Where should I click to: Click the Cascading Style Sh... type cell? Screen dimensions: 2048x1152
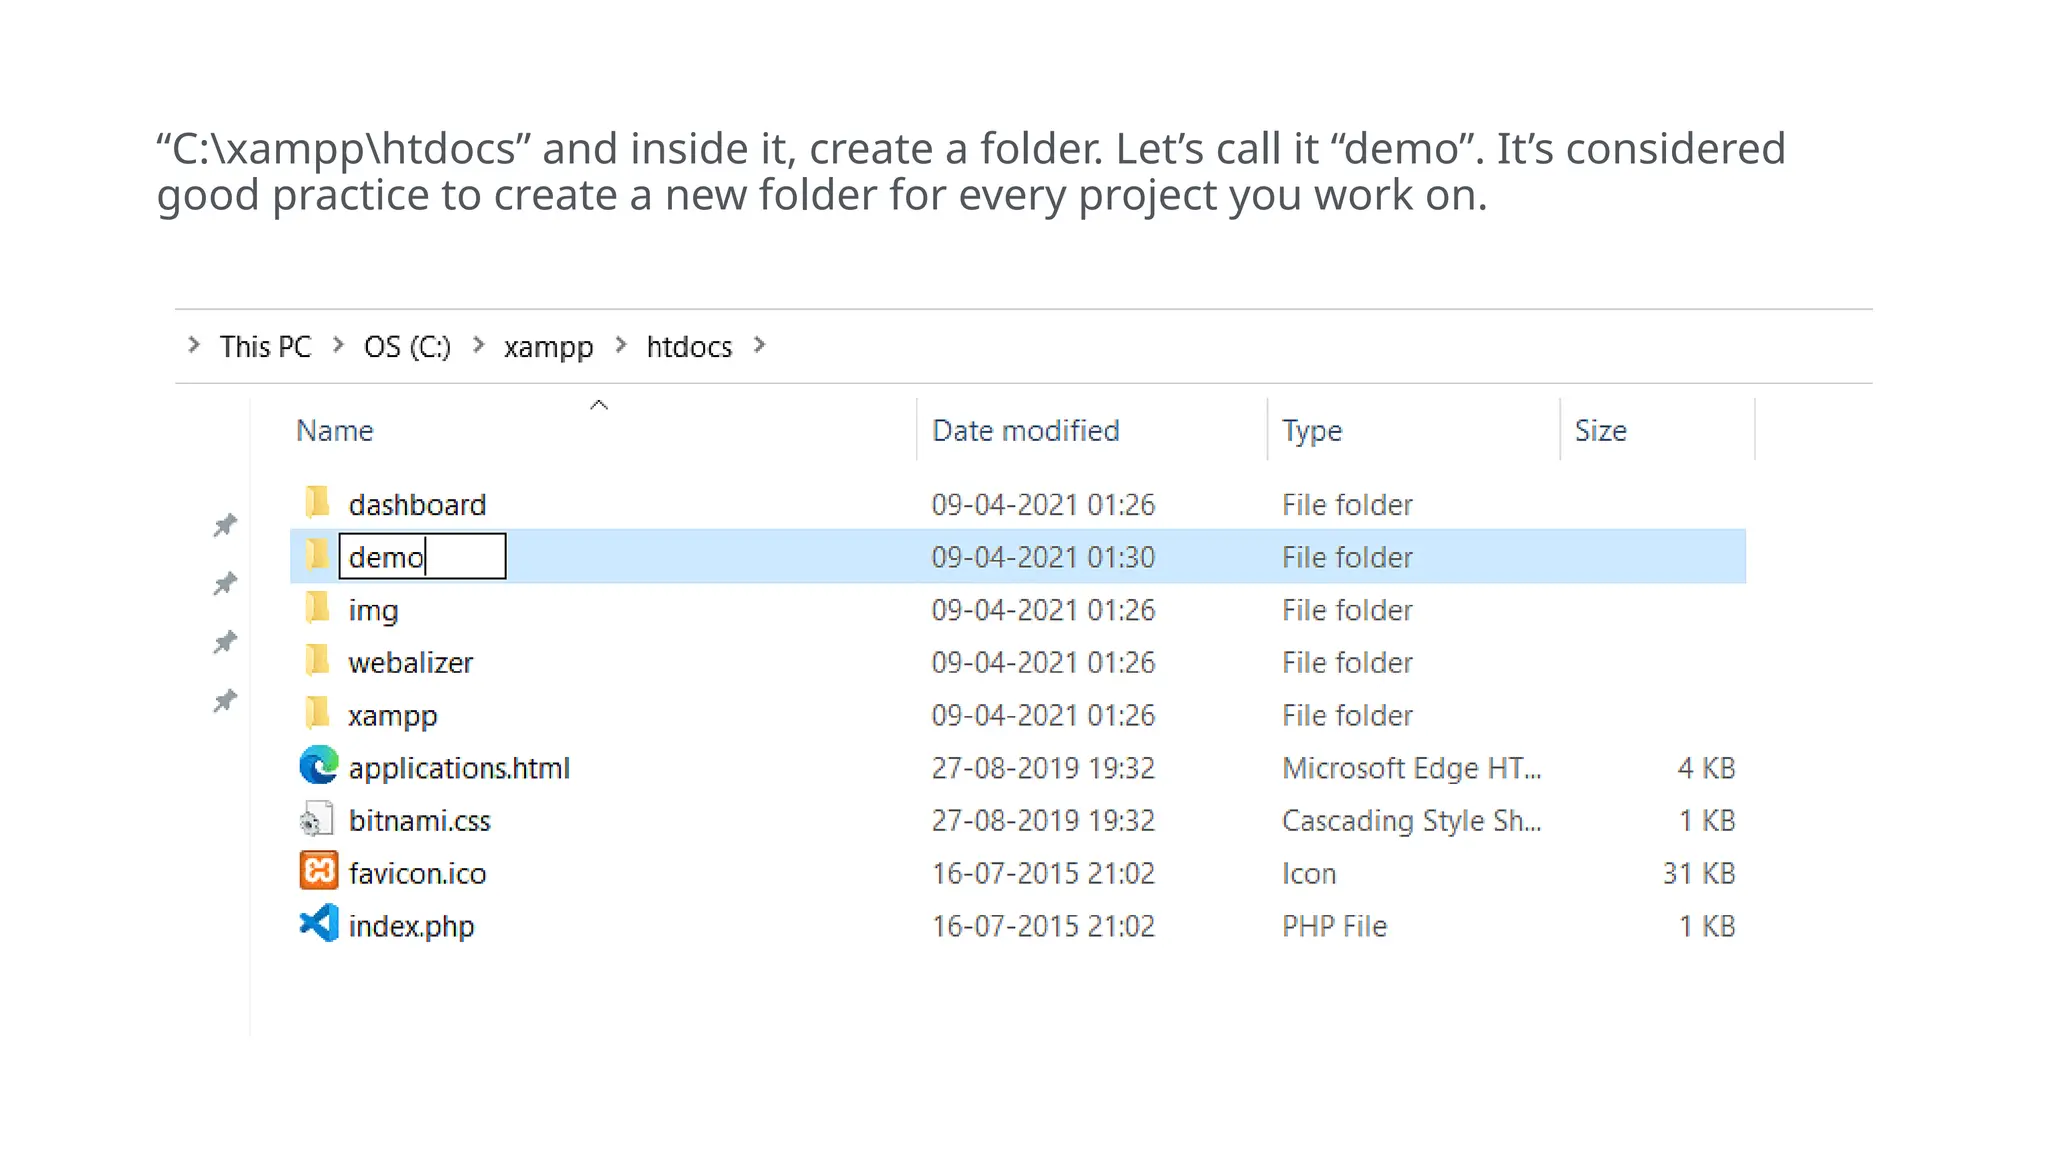click(1411, 822)
